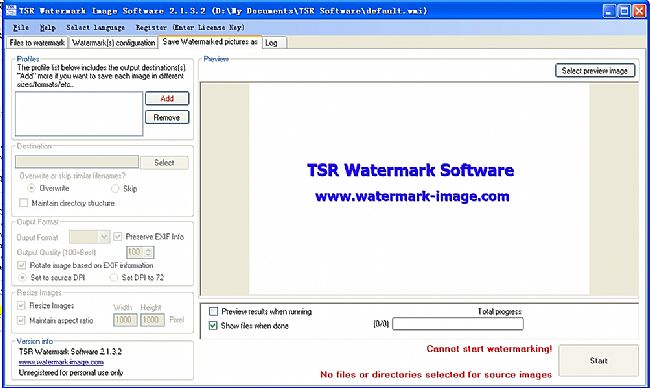Screen dimensions: 650x388
Task: Click the Output Quality stepper arrows
Action: [x=149, y=252]
